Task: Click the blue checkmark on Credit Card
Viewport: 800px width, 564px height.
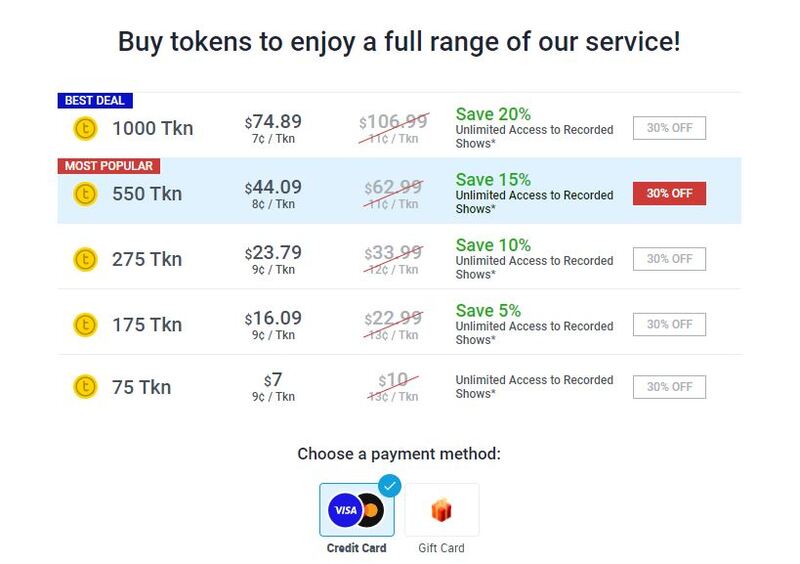Action: click(390, 486)
